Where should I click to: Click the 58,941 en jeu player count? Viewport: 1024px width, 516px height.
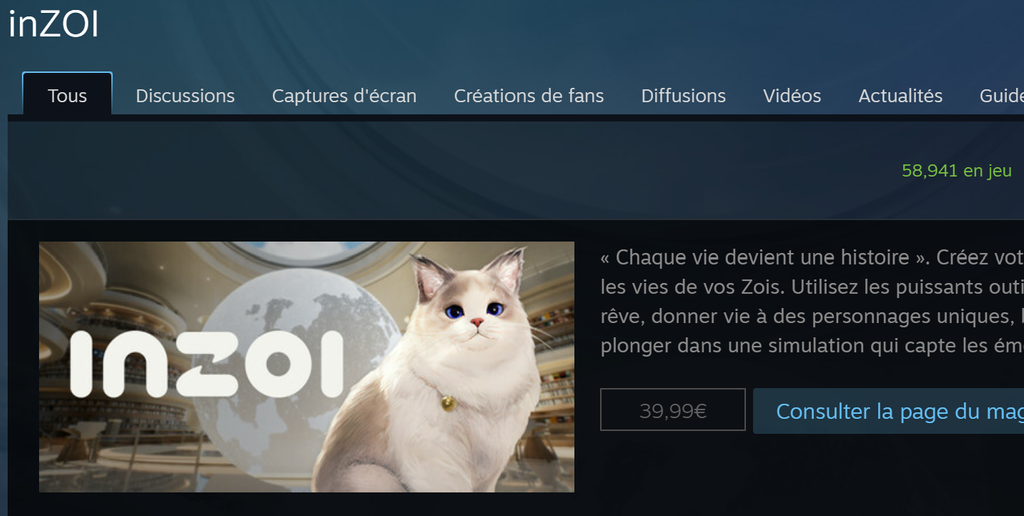click(956, 170)
